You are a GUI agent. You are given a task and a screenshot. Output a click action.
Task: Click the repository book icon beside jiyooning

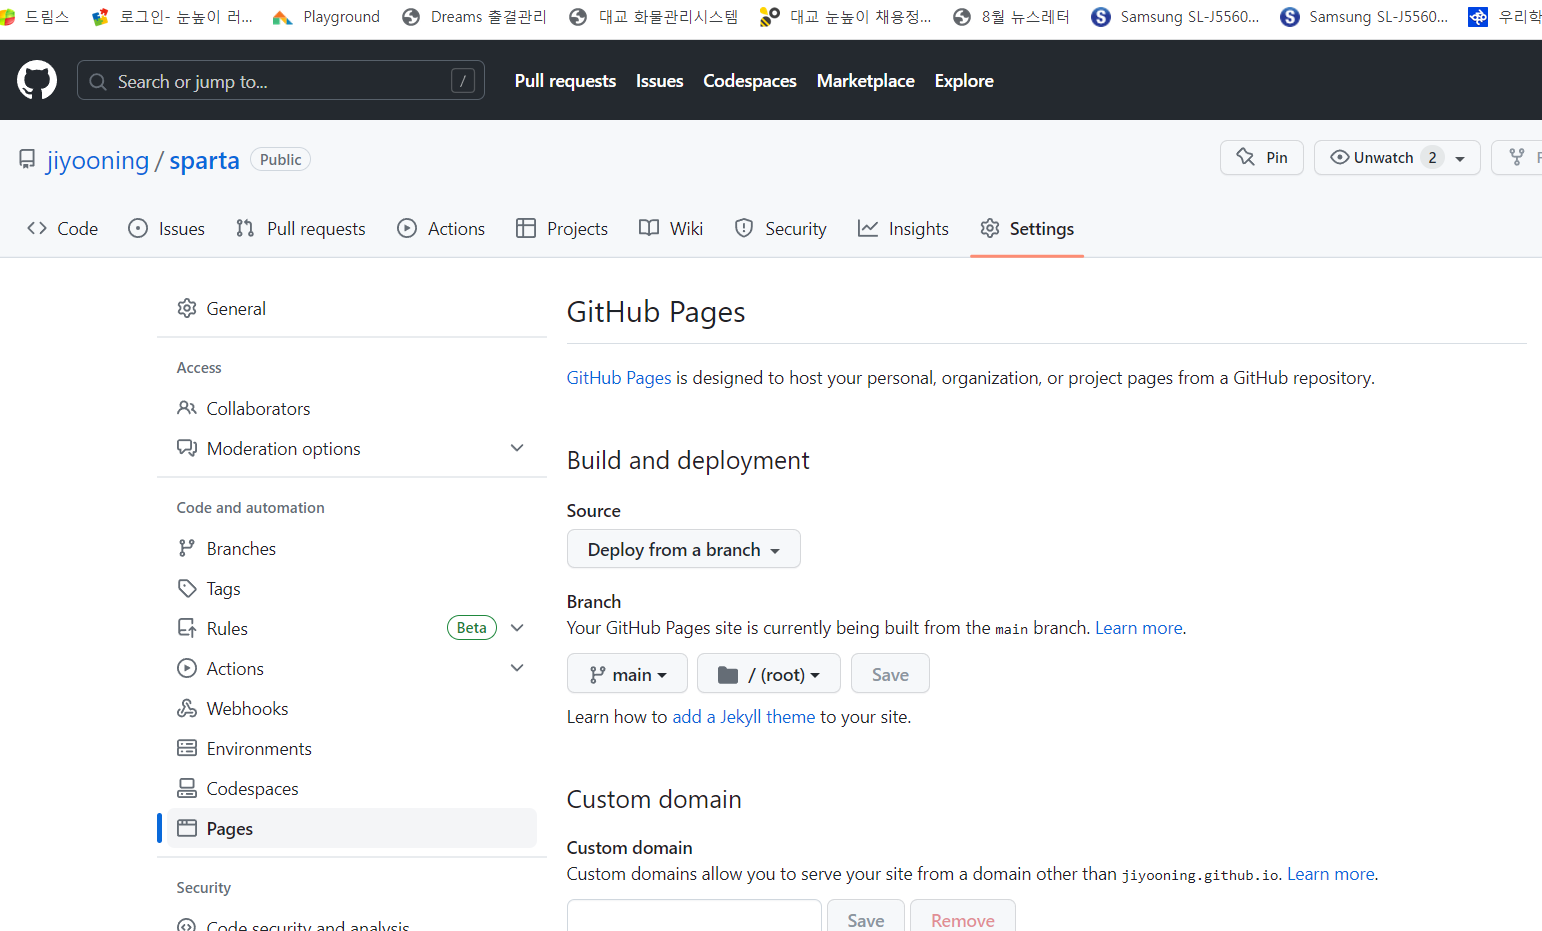click(x=27, y=160)
